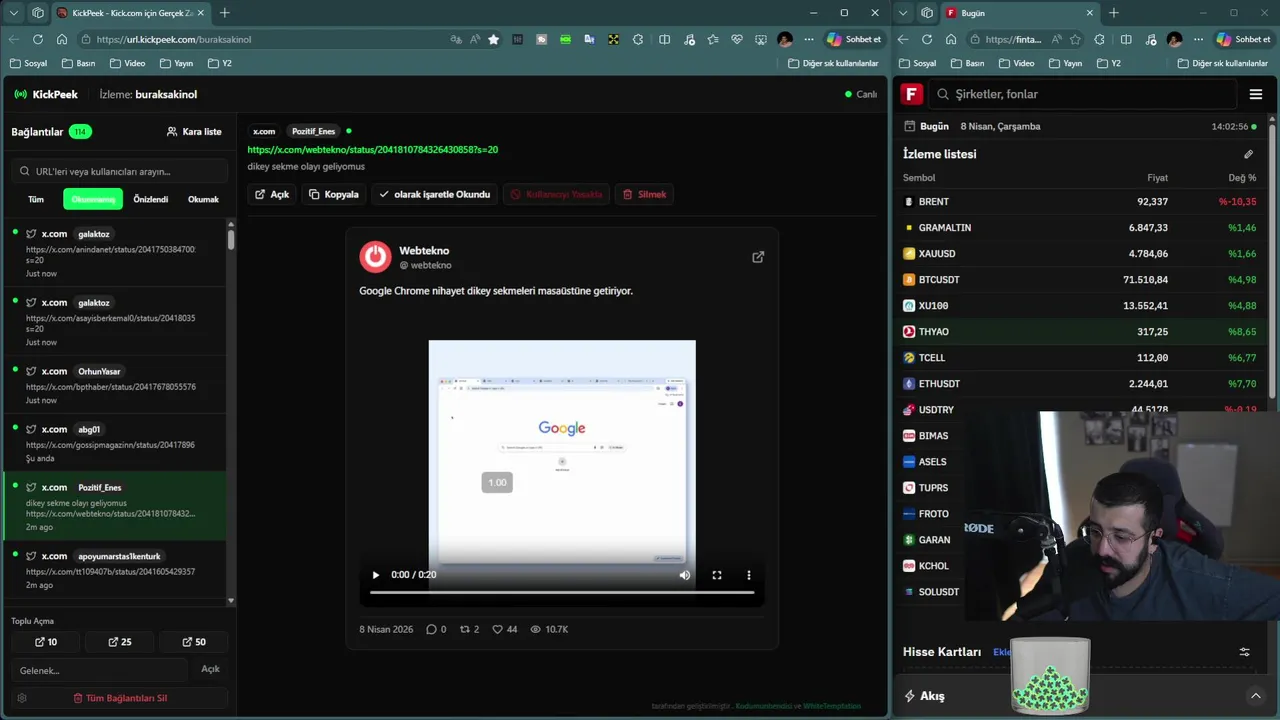Open Sohbet et Copilot in KickPeek window
This screenshot has height=720, width=1280.
[854, 39]
